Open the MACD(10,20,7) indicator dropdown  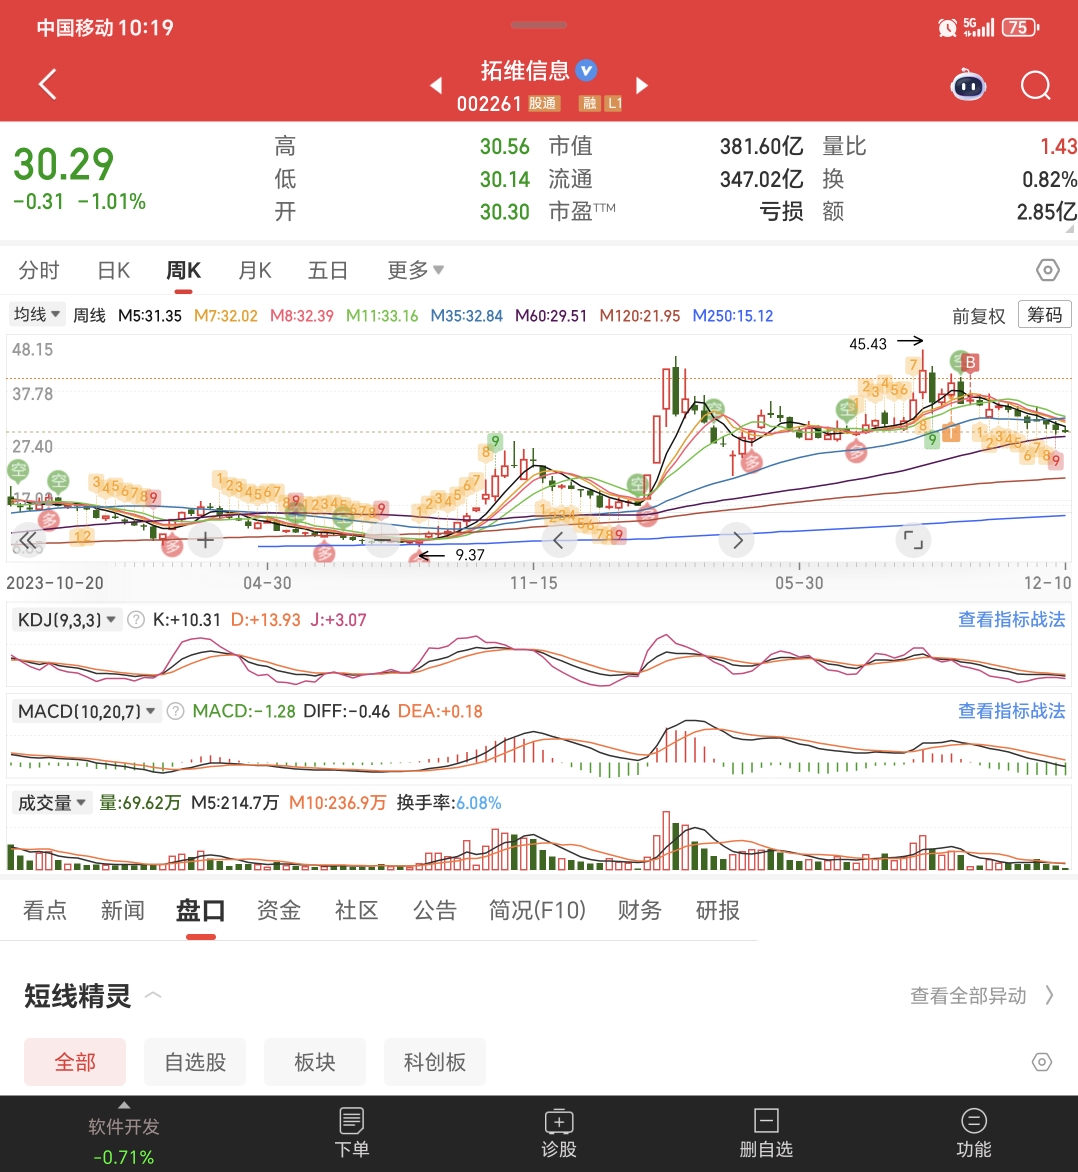[x=87, y=711]
